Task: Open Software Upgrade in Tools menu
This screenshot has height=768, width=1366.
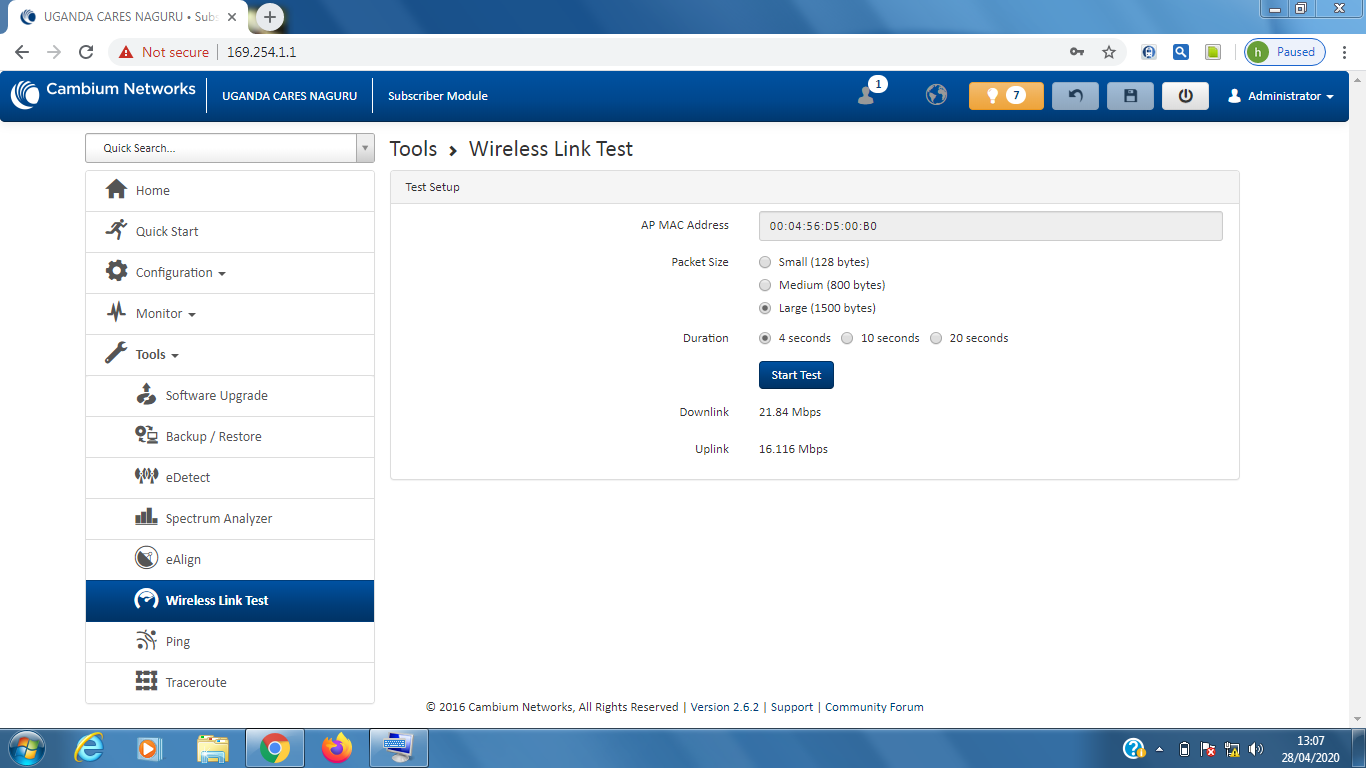Action: pos(216,396)
